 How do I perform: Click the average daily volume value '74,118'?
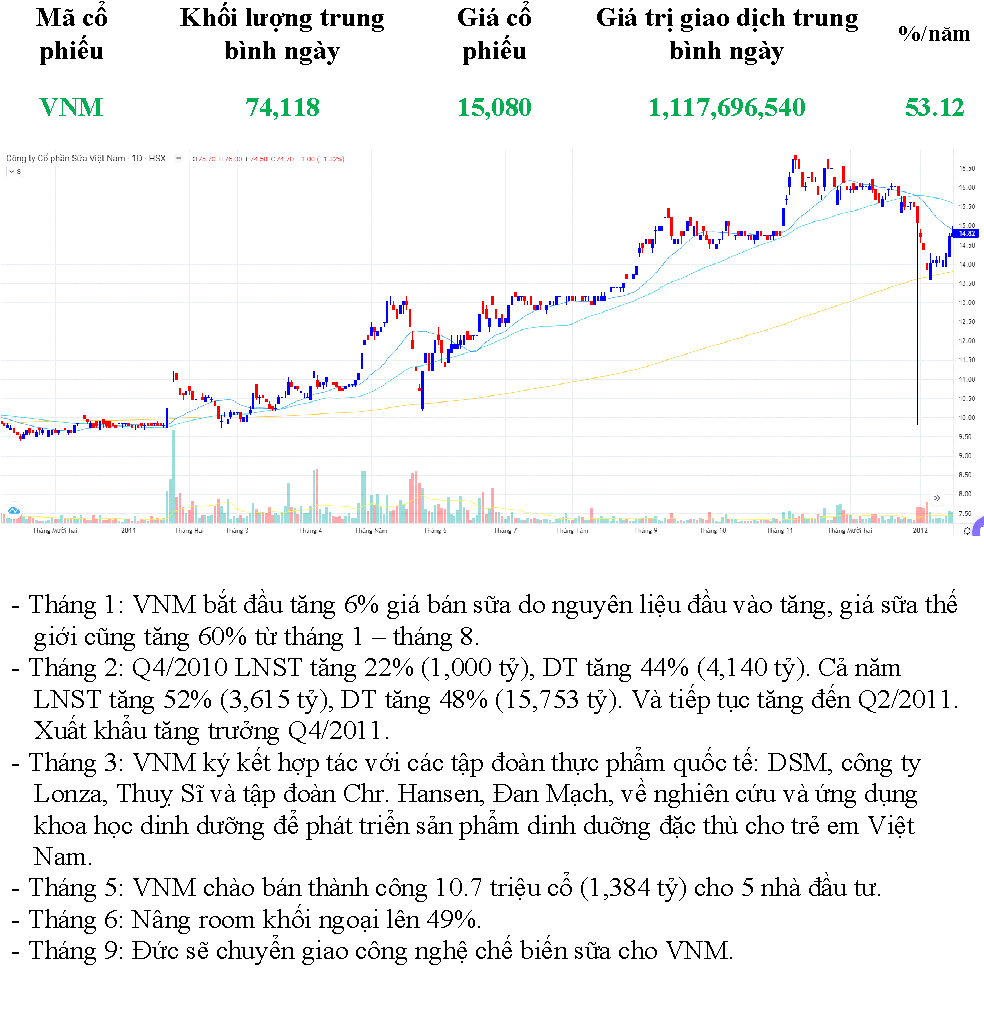(282, 108)
